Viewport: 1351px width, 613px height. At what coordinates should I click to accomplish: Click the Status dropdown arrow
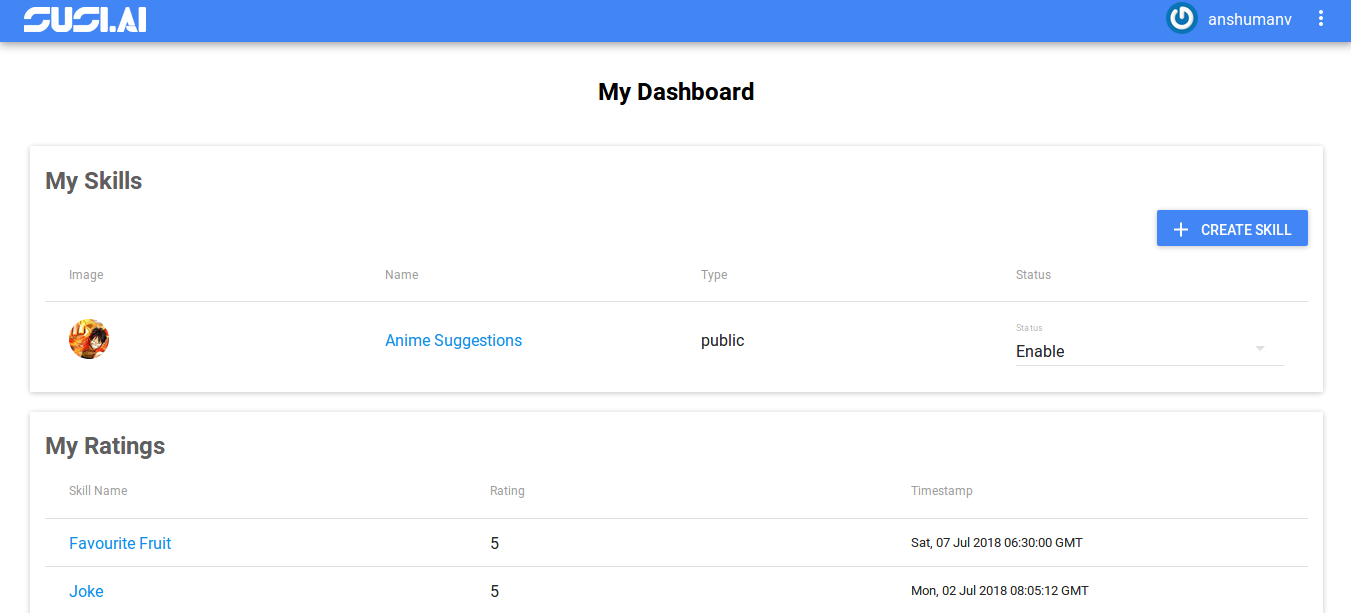pos(1260,349)
